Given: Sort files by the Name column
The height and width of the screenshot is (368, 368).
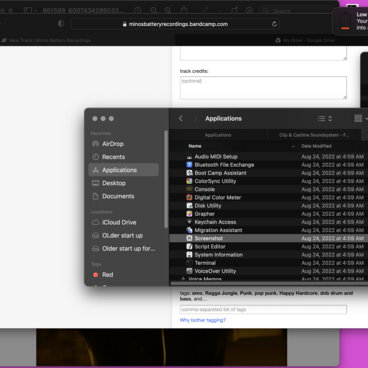Looking at the screenshot, I should (x=195, y=146).
